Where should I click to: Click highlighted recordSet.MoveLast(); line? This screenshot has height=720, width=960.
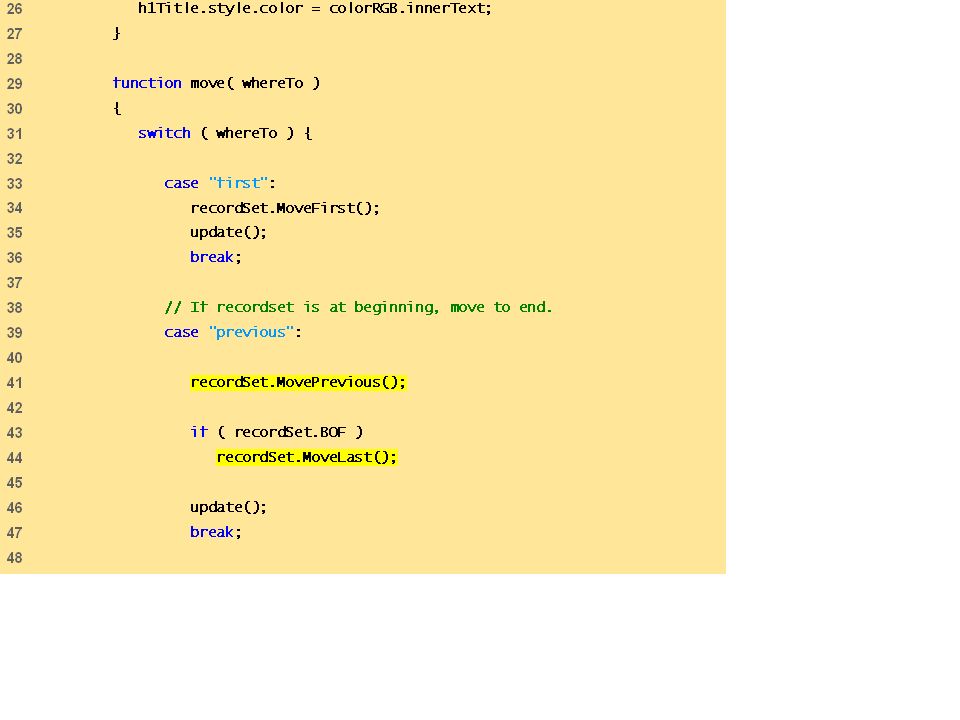[x=307, y=457]
